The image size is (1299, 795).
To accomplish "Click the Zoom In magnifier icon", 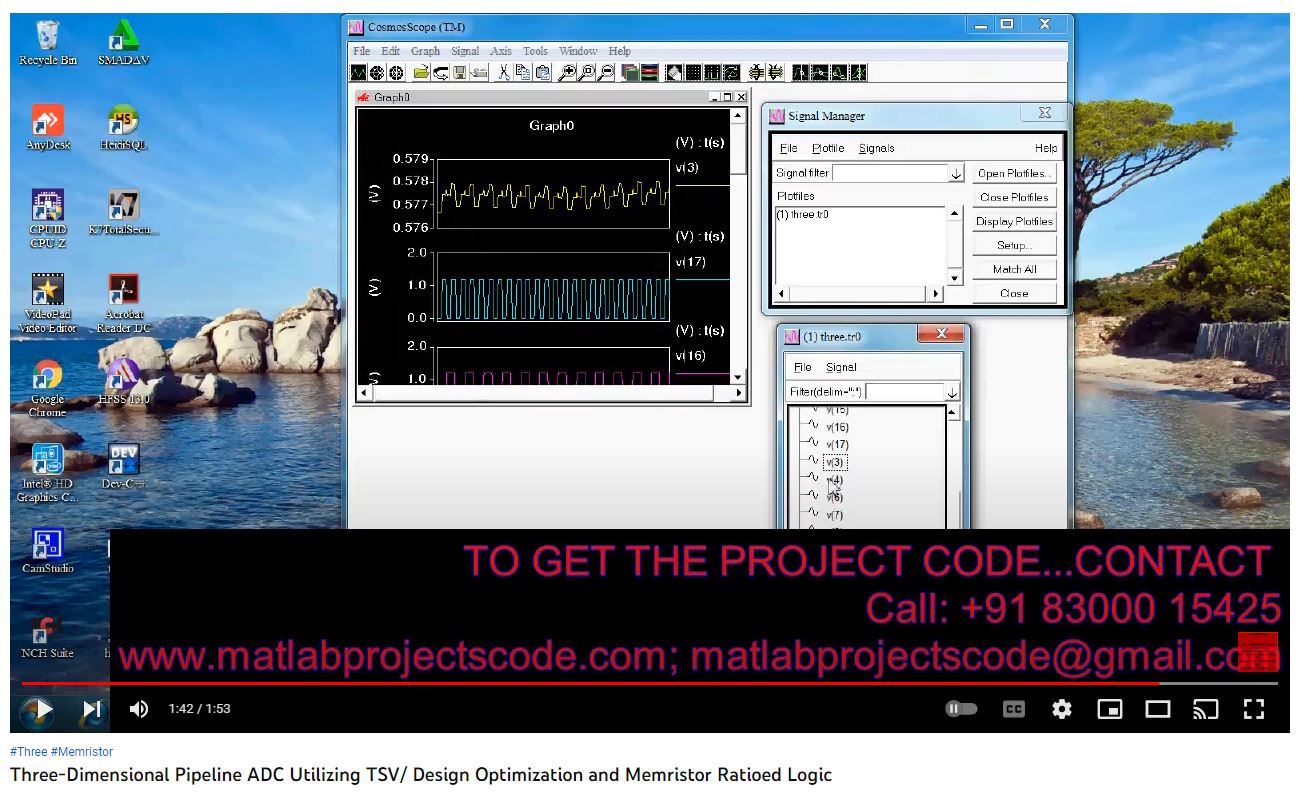I will click(567, 72).
